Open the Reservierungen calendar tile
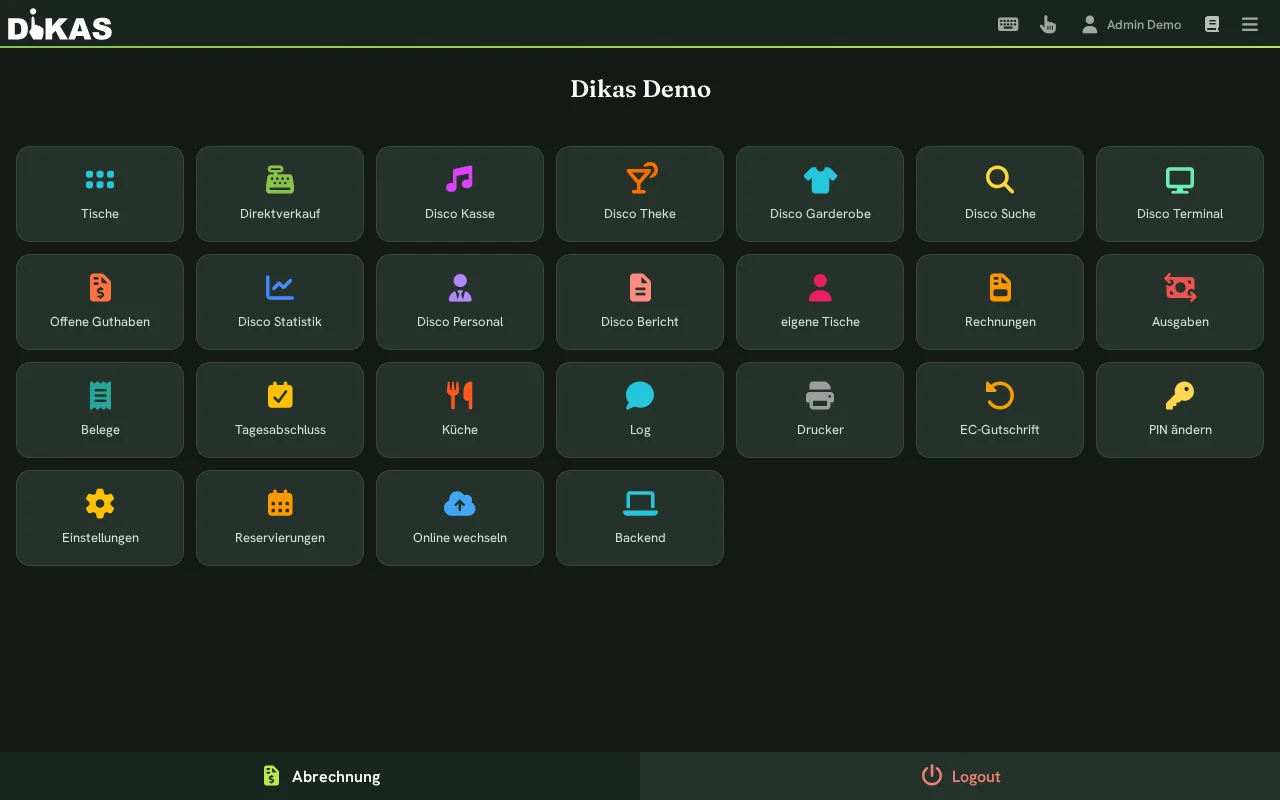1280x800 pixels. click(280, 518)
